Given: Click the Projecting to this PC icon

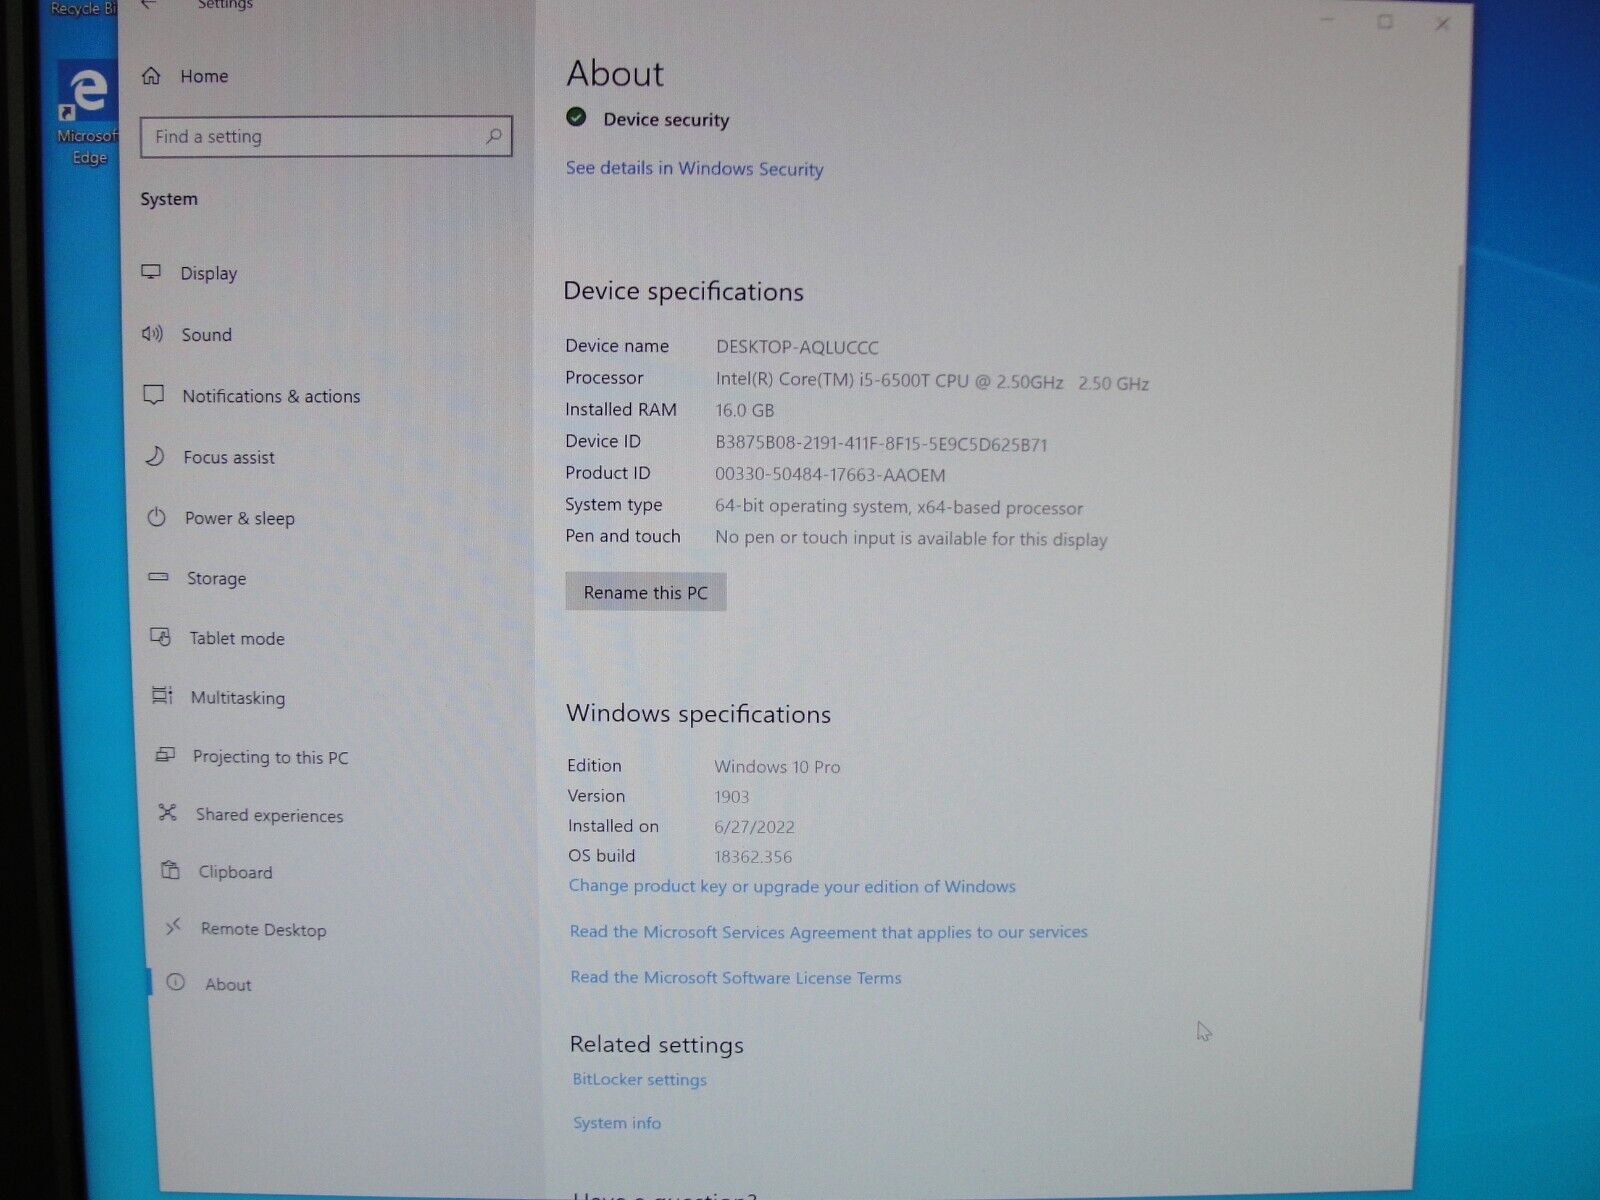Looking at the screenshot, I should pos(165,755).
